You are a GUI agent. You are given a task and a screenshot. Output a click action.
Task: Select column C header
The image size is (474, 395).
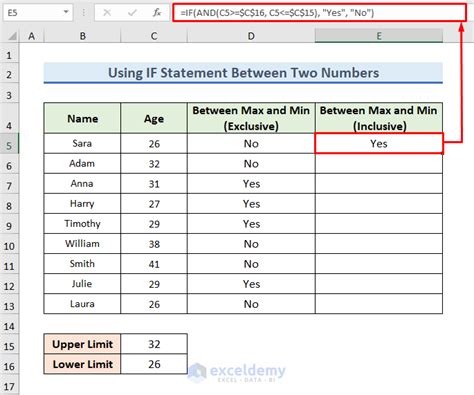(x=154, y=36)
